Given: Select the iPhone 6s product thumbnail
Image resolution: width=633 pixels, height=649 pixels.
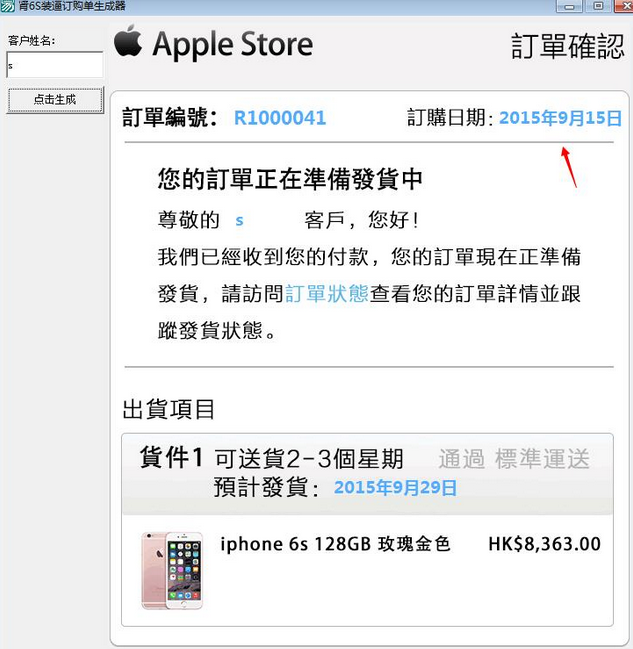Looking at the screenshot, I should pos(172,571).
